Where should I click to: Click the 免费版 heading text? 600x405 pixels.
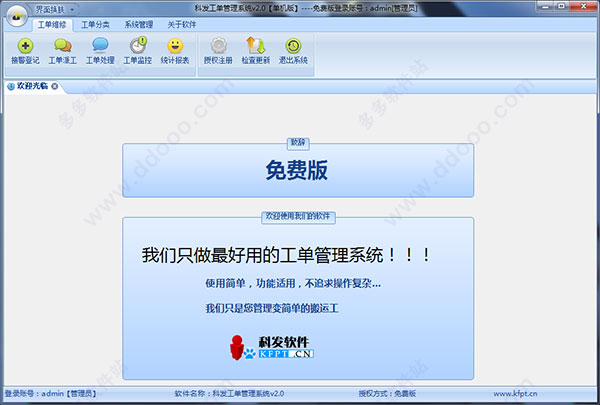coord(297,170)
